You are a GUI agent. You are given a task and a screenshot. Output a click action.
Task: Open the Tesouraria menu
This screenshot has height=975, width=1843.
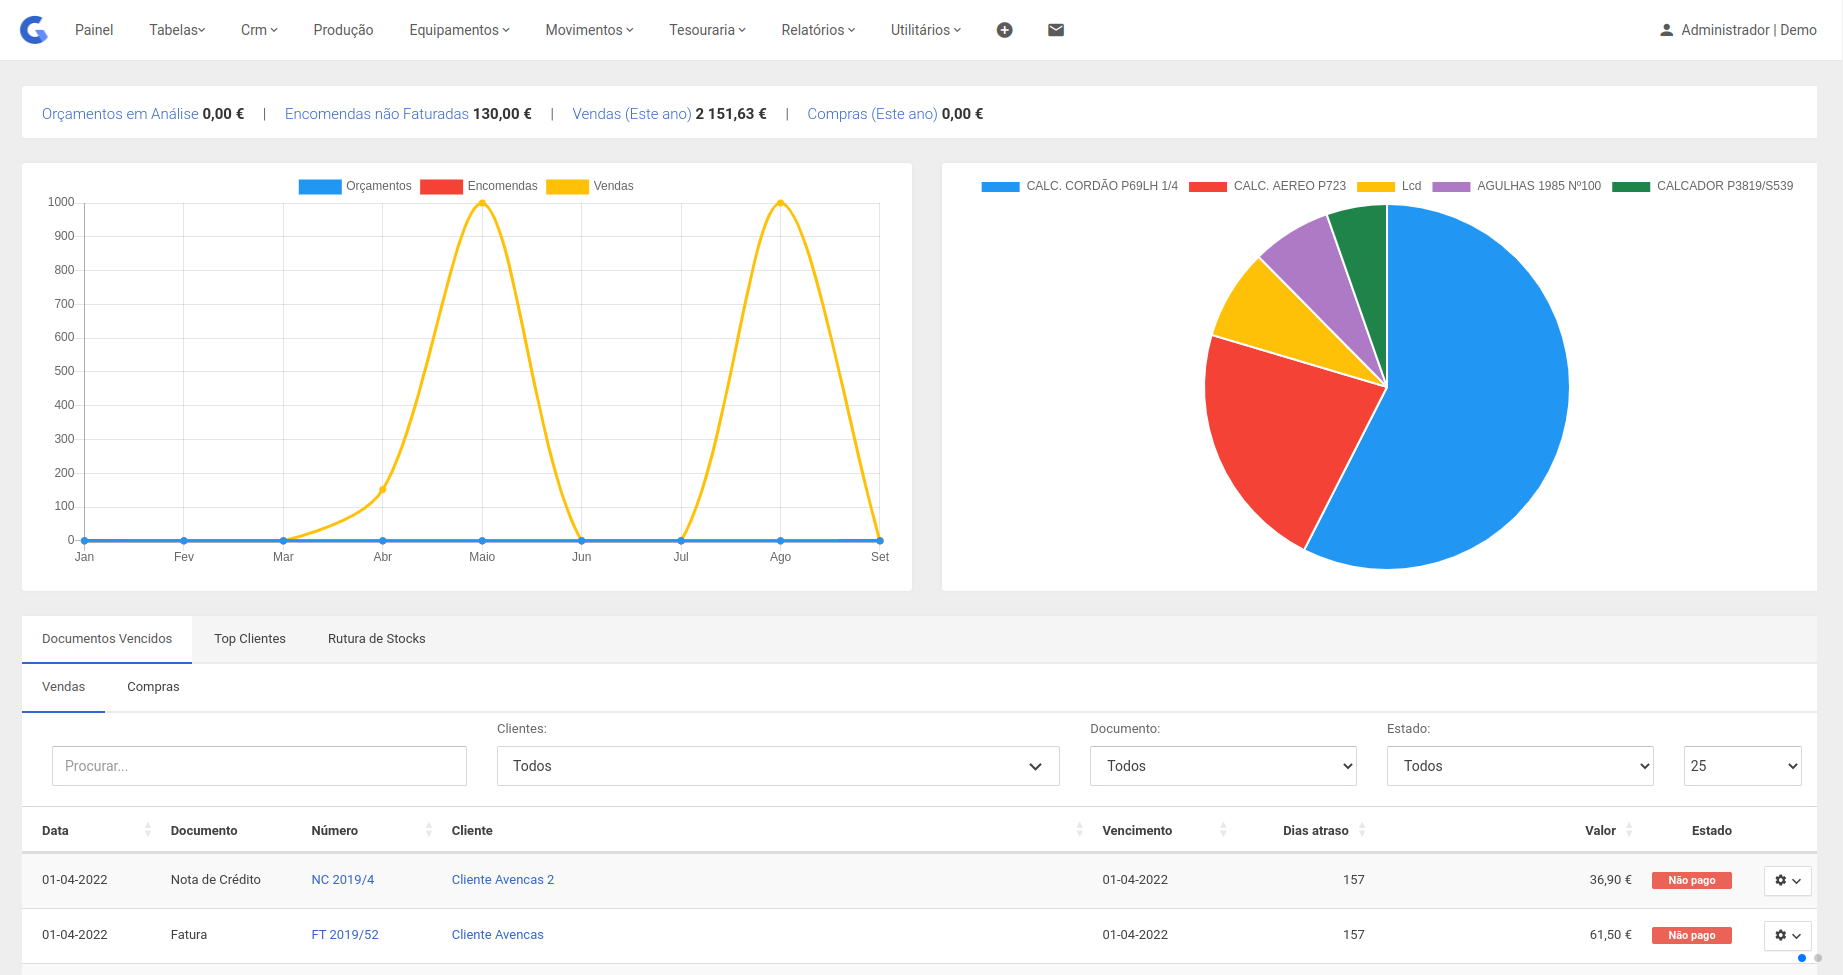(x=707, y=30)
